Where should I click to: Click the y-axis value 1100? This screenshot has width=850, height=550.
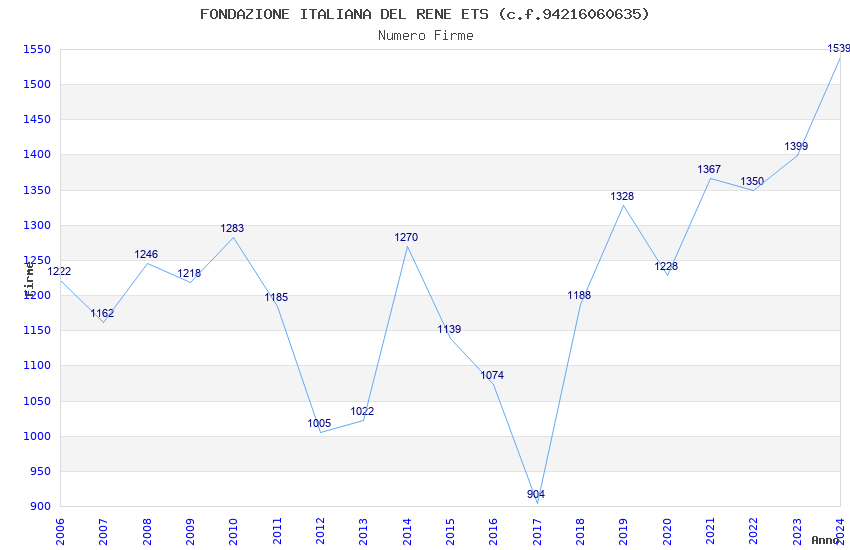[37, 366]
